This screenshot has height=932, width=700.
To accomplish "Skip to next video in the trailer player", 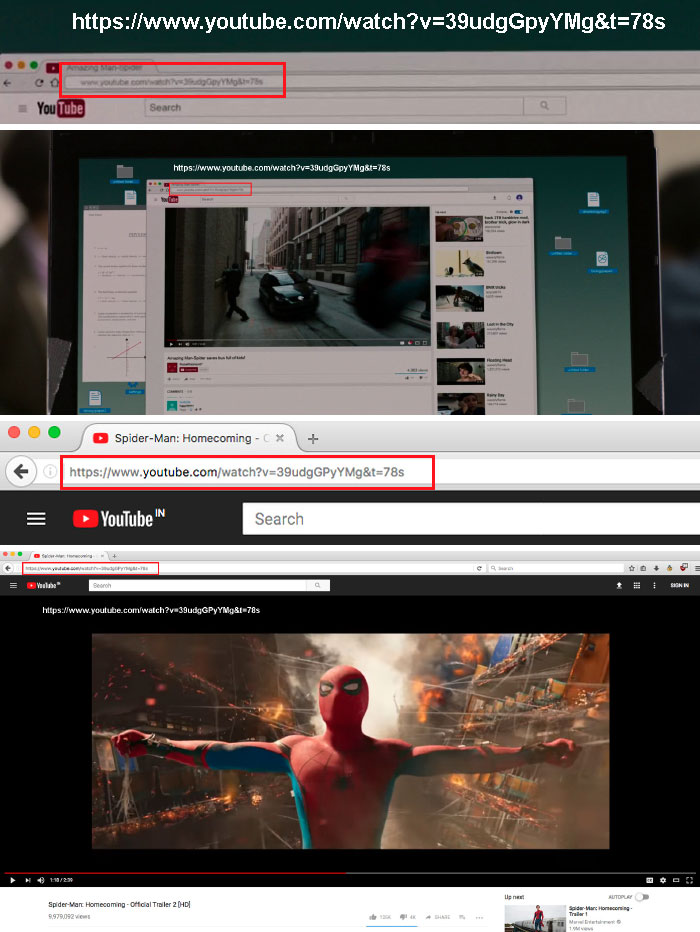I will point(27,880).
